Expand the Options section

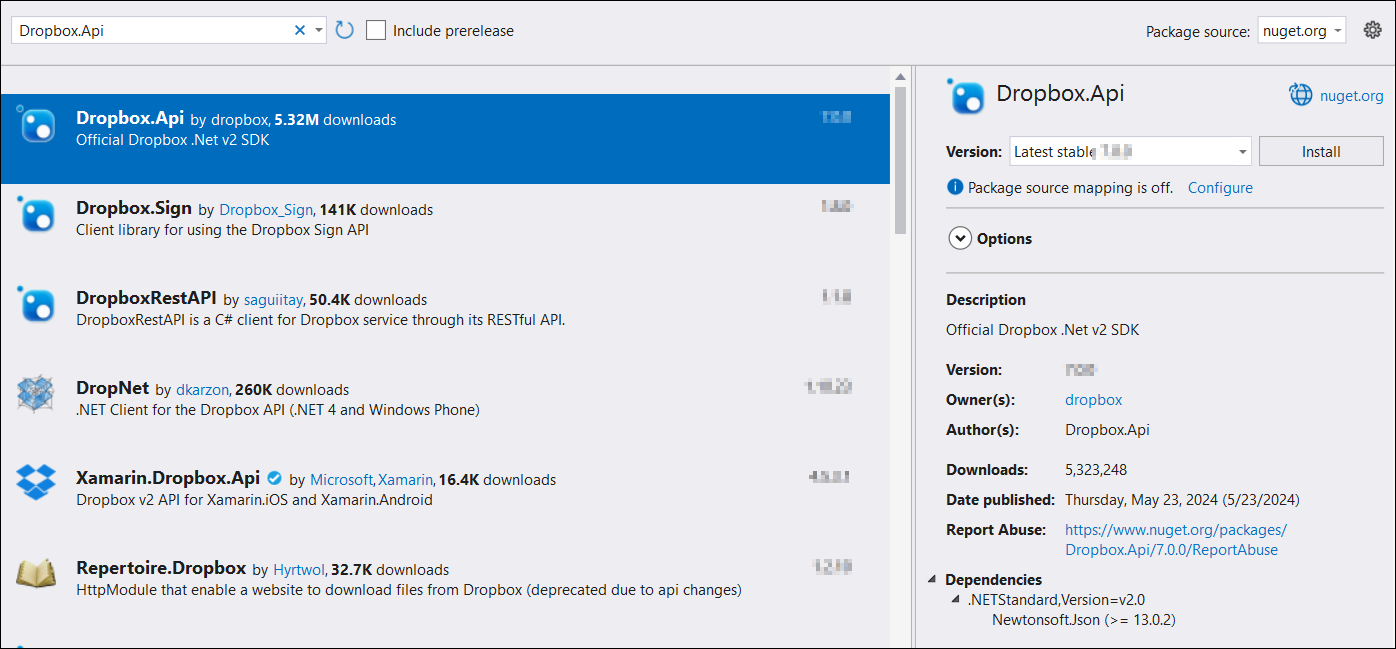pyautogui.click(x=960, y=238)
